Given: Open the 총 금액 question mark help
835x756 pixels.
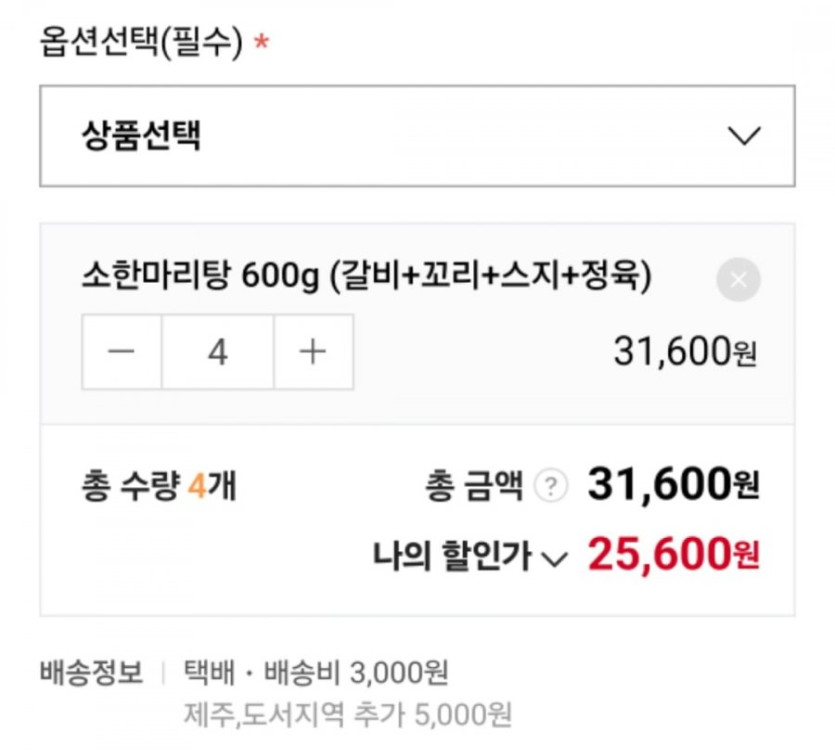Looking at the screenshot, I should (550, 487).
